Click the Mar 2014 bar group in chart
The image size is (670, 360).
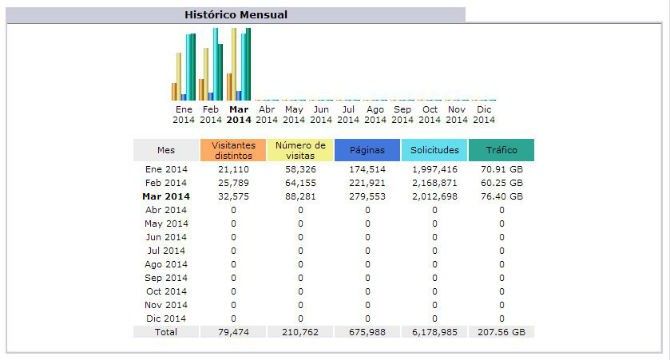tap(239, 64)
